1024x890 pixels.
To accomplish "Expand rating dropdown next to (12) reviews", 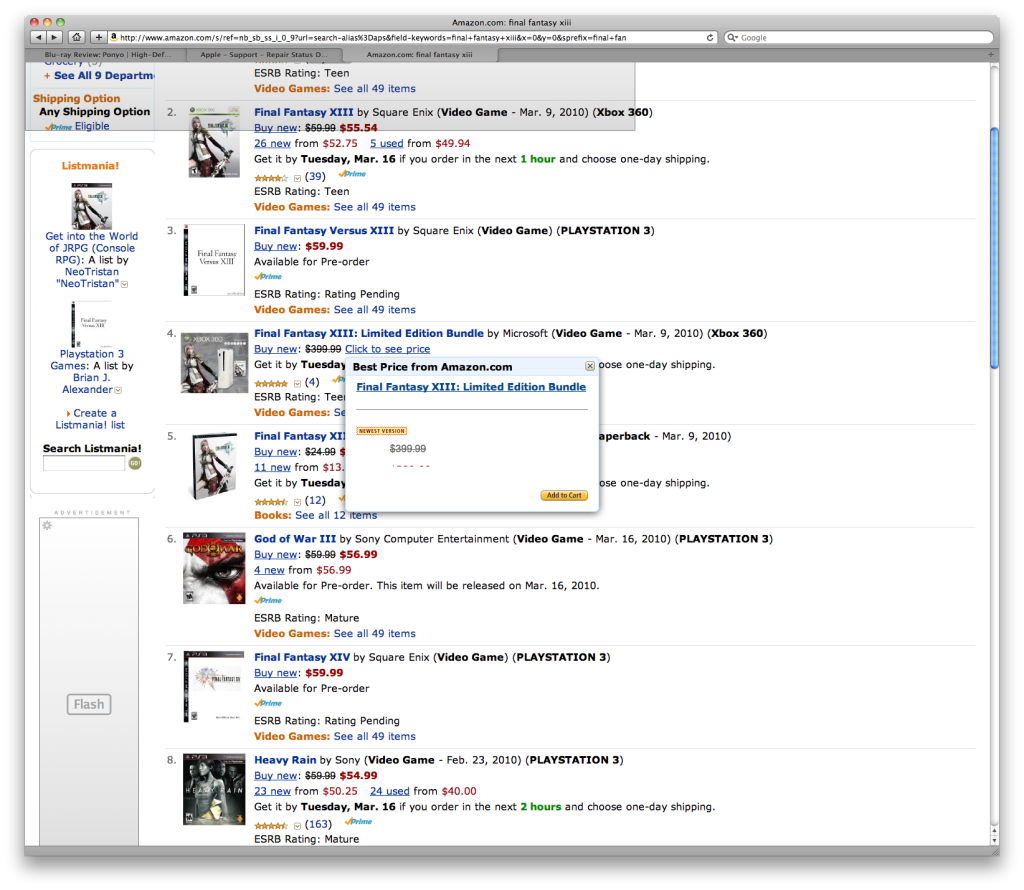I will [x=297, y=501].
